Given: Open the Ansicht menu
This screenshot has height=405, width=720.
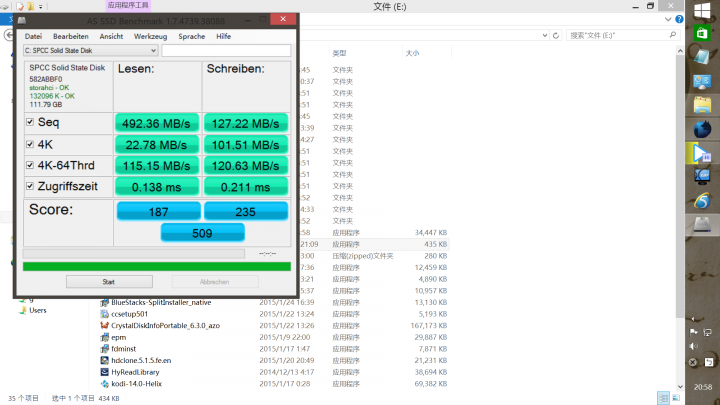Looking at the screenshot, I should [x=111, y=36].
